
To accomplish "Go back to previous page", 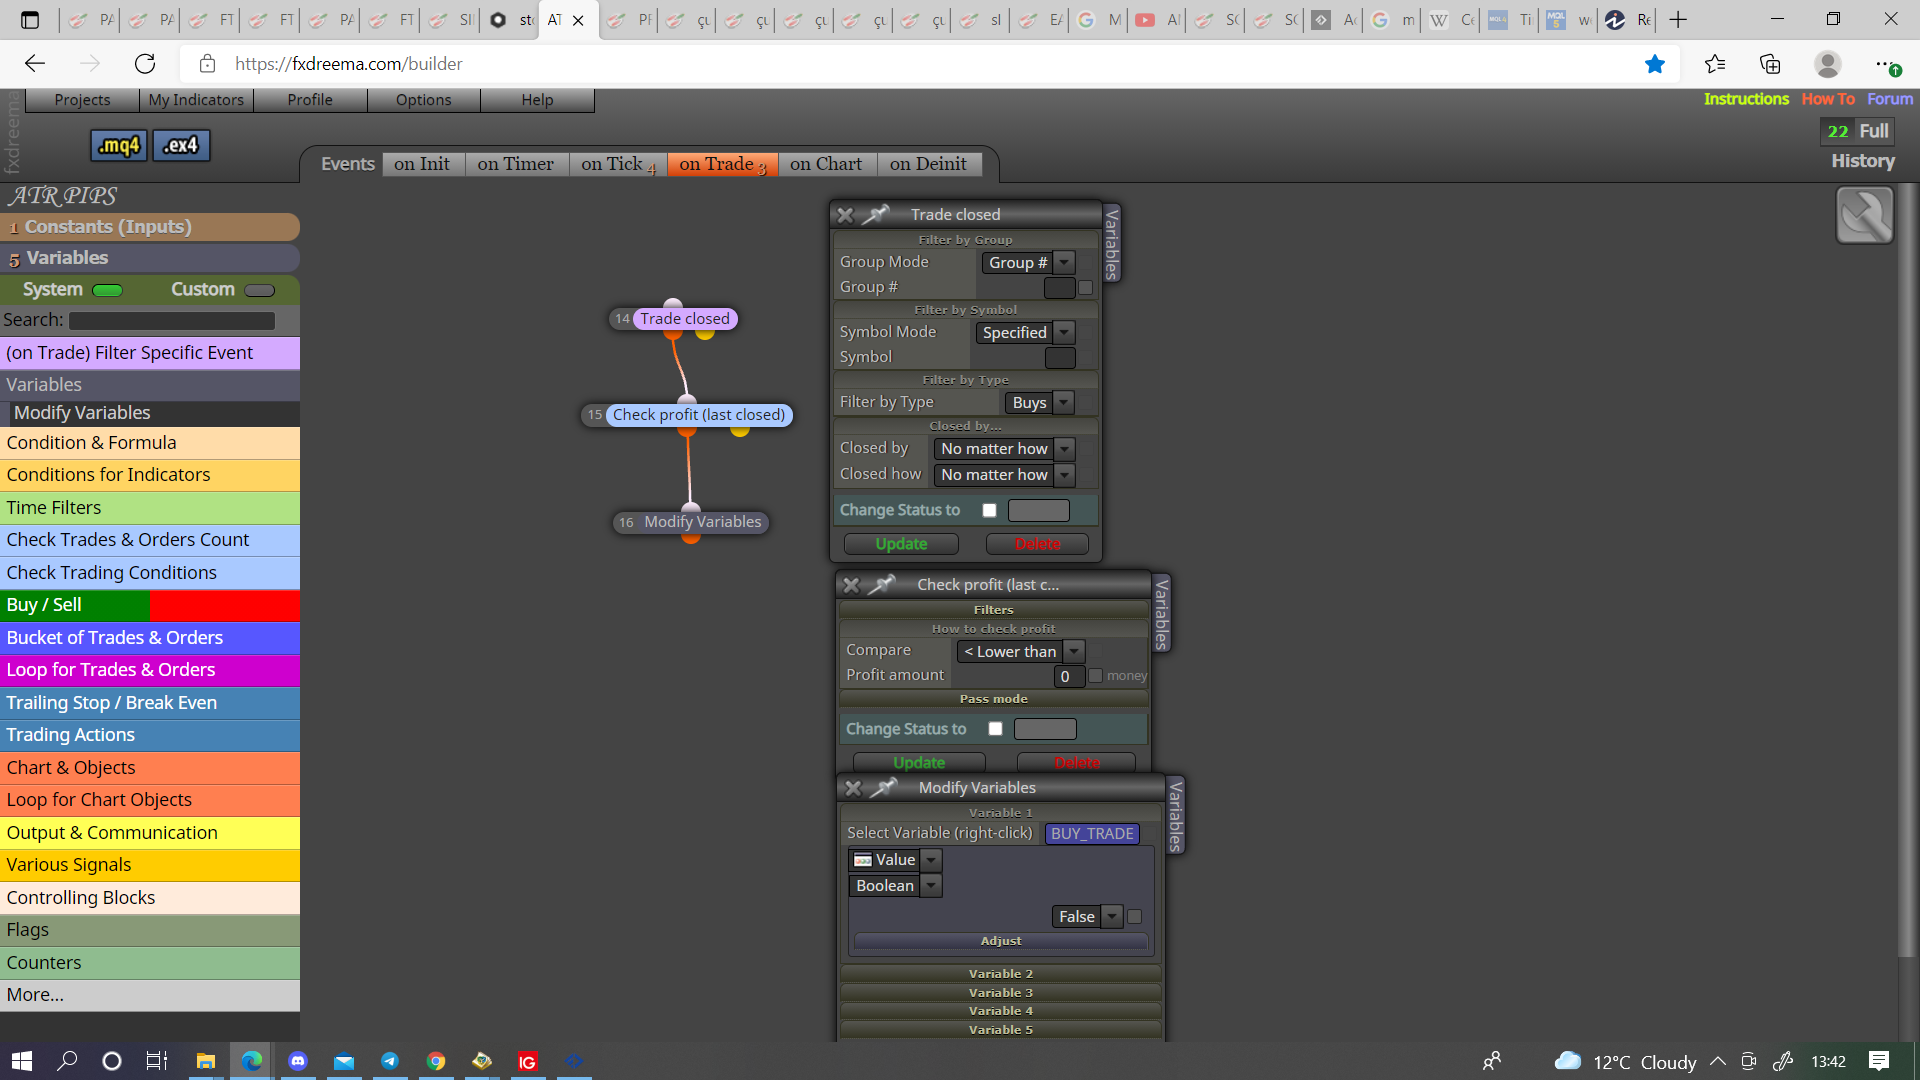I will [x=35, y=64].
